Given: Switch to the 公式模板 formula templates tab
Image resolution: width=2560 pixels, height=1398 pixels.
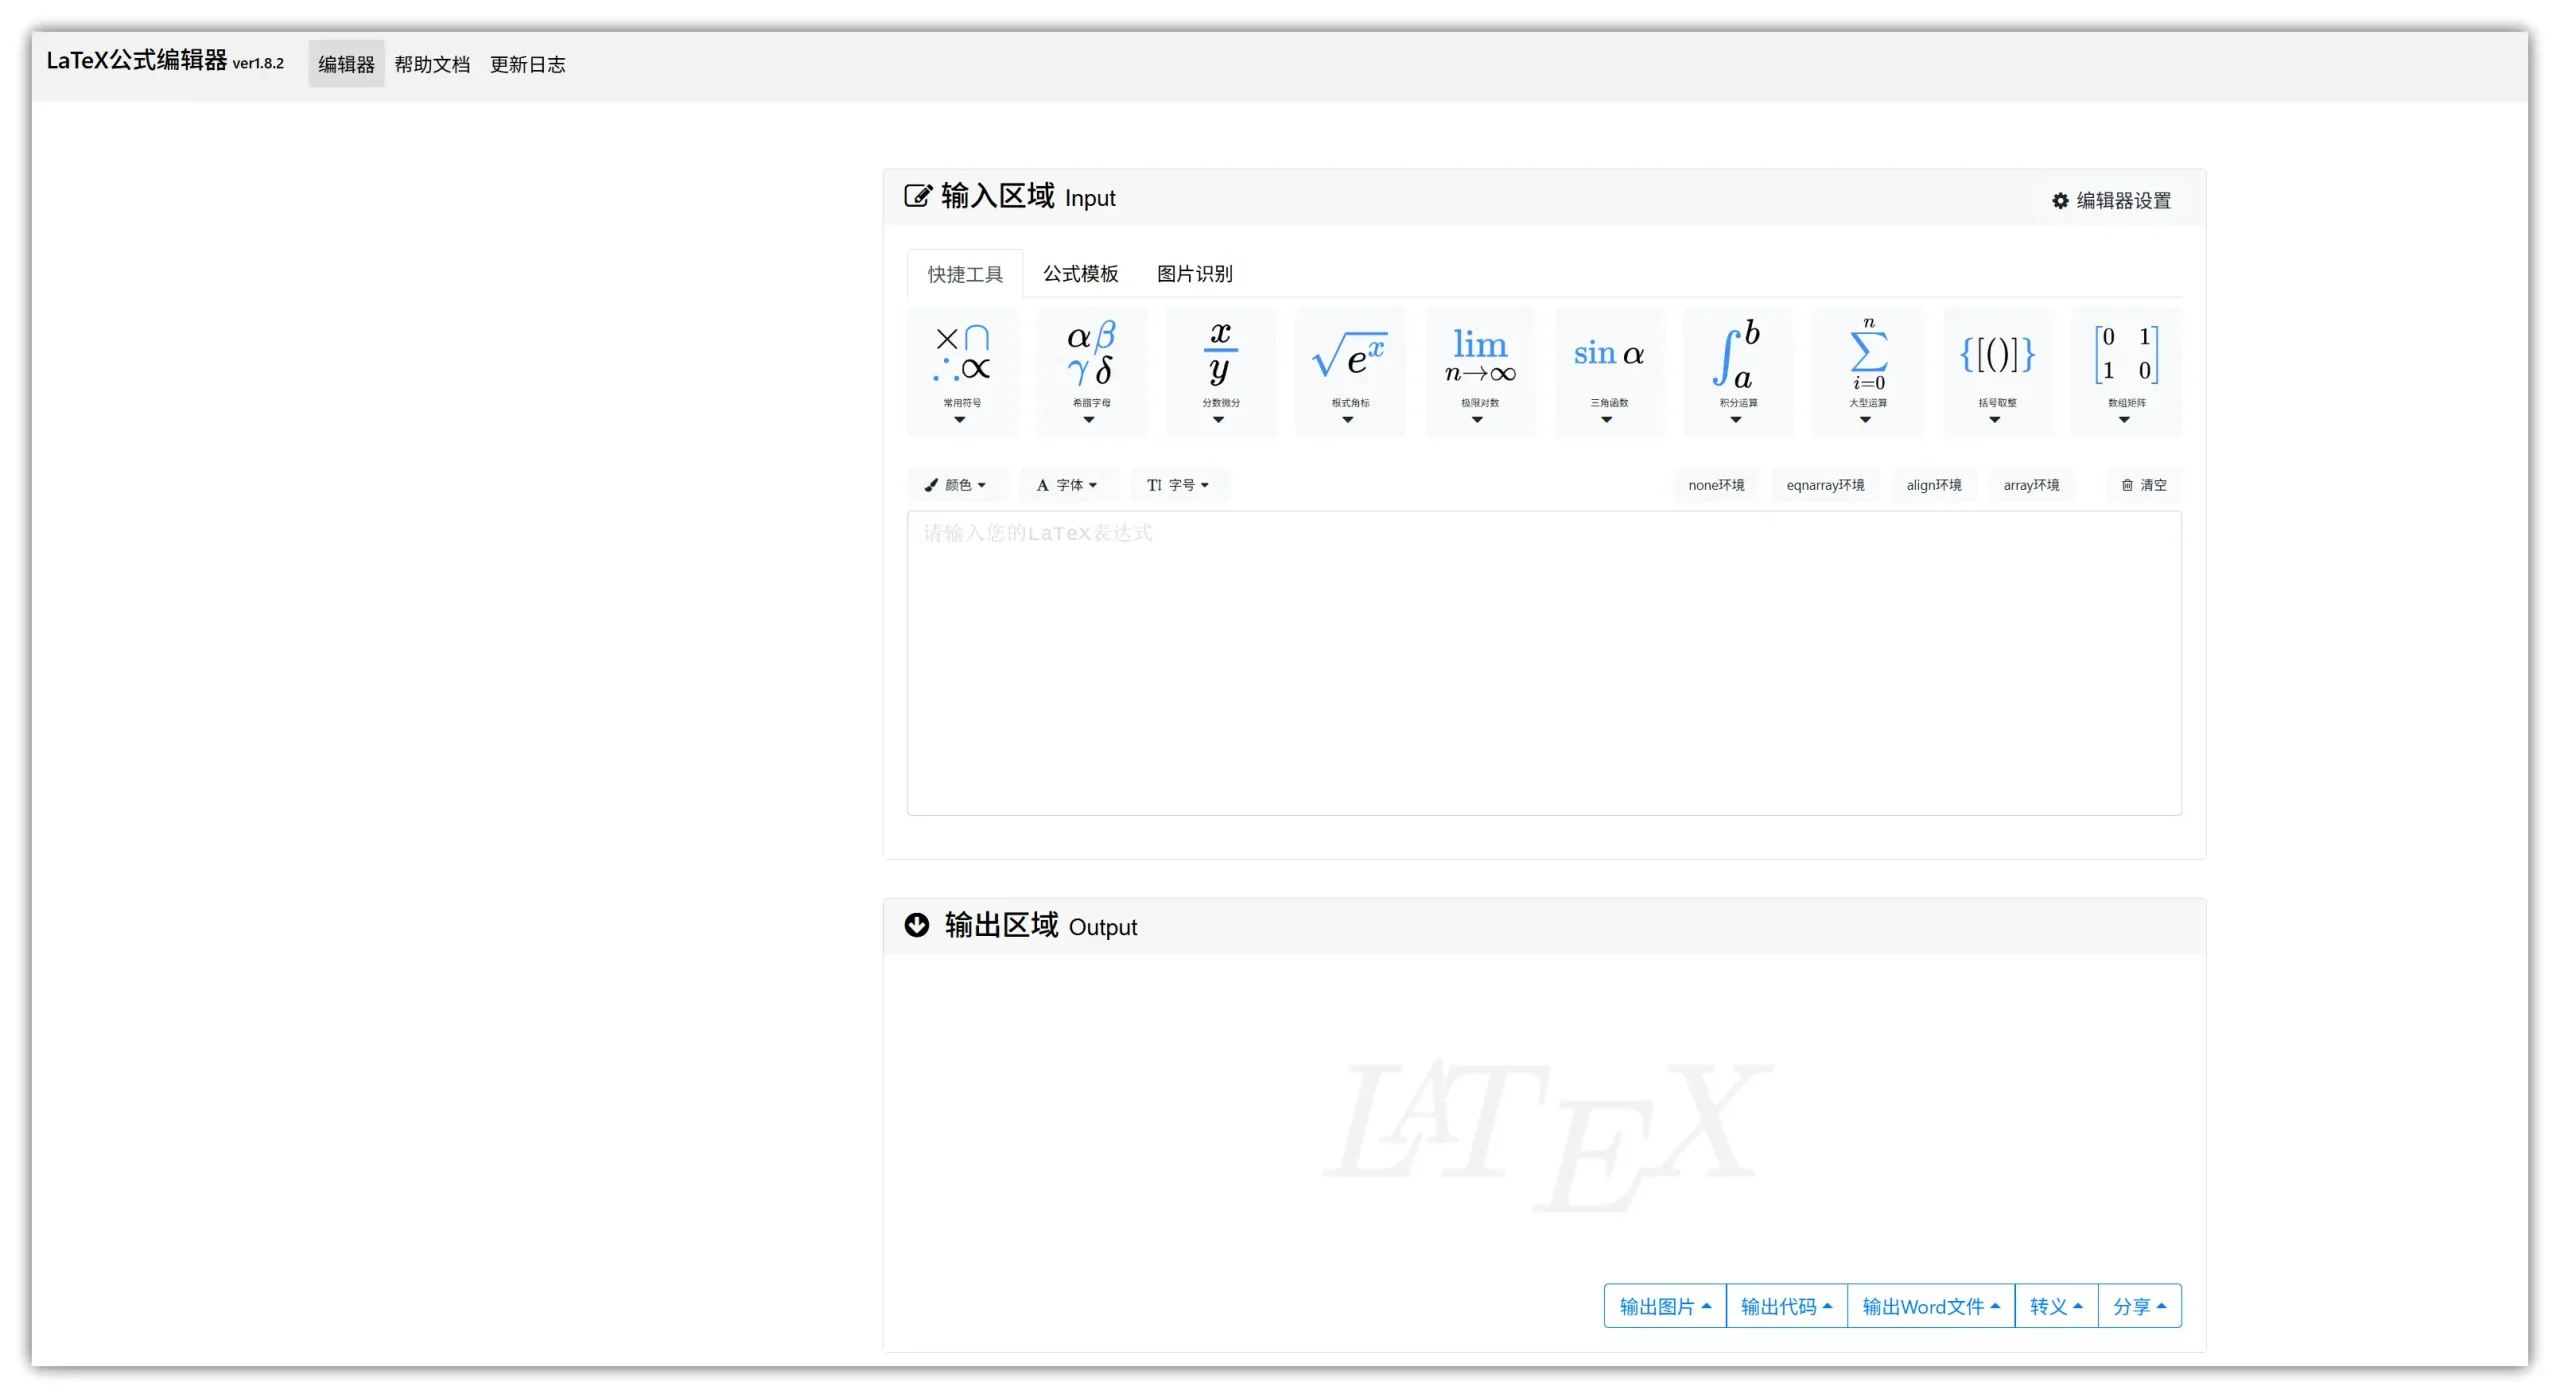Looking at the screenshot, I should tap(1081, 274).
